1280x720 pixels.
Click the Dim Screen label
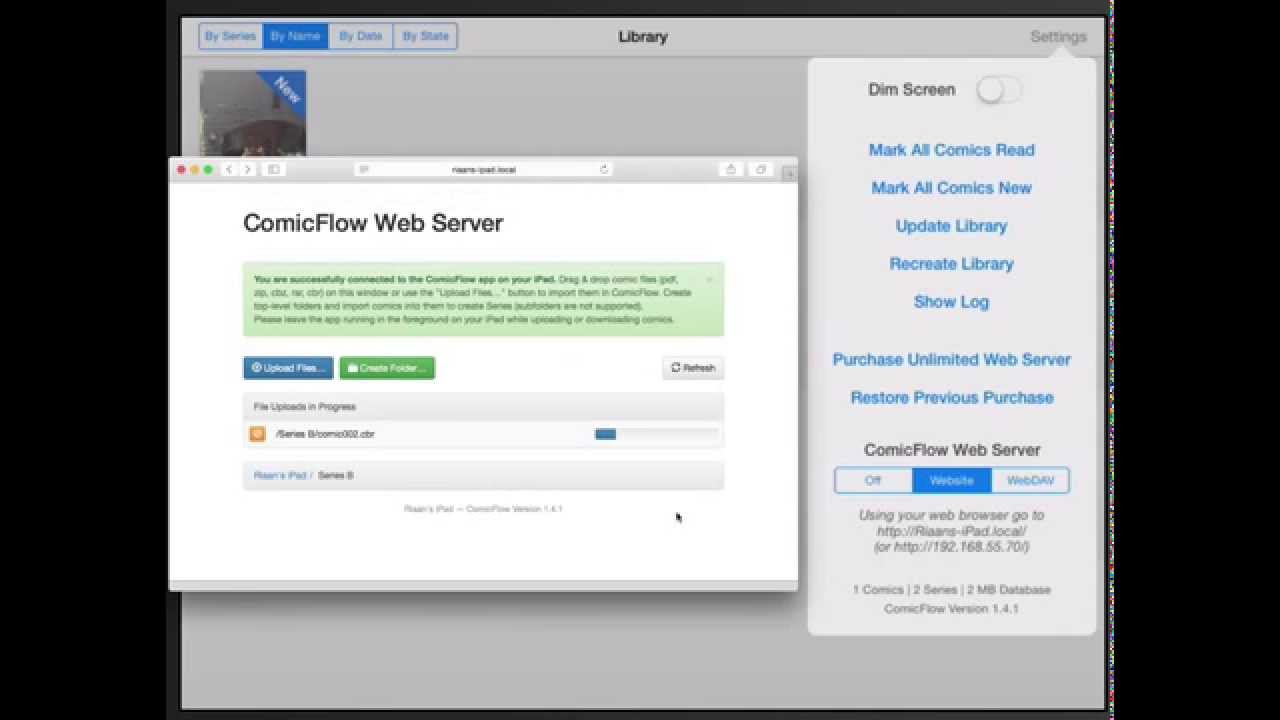point(912,90)
